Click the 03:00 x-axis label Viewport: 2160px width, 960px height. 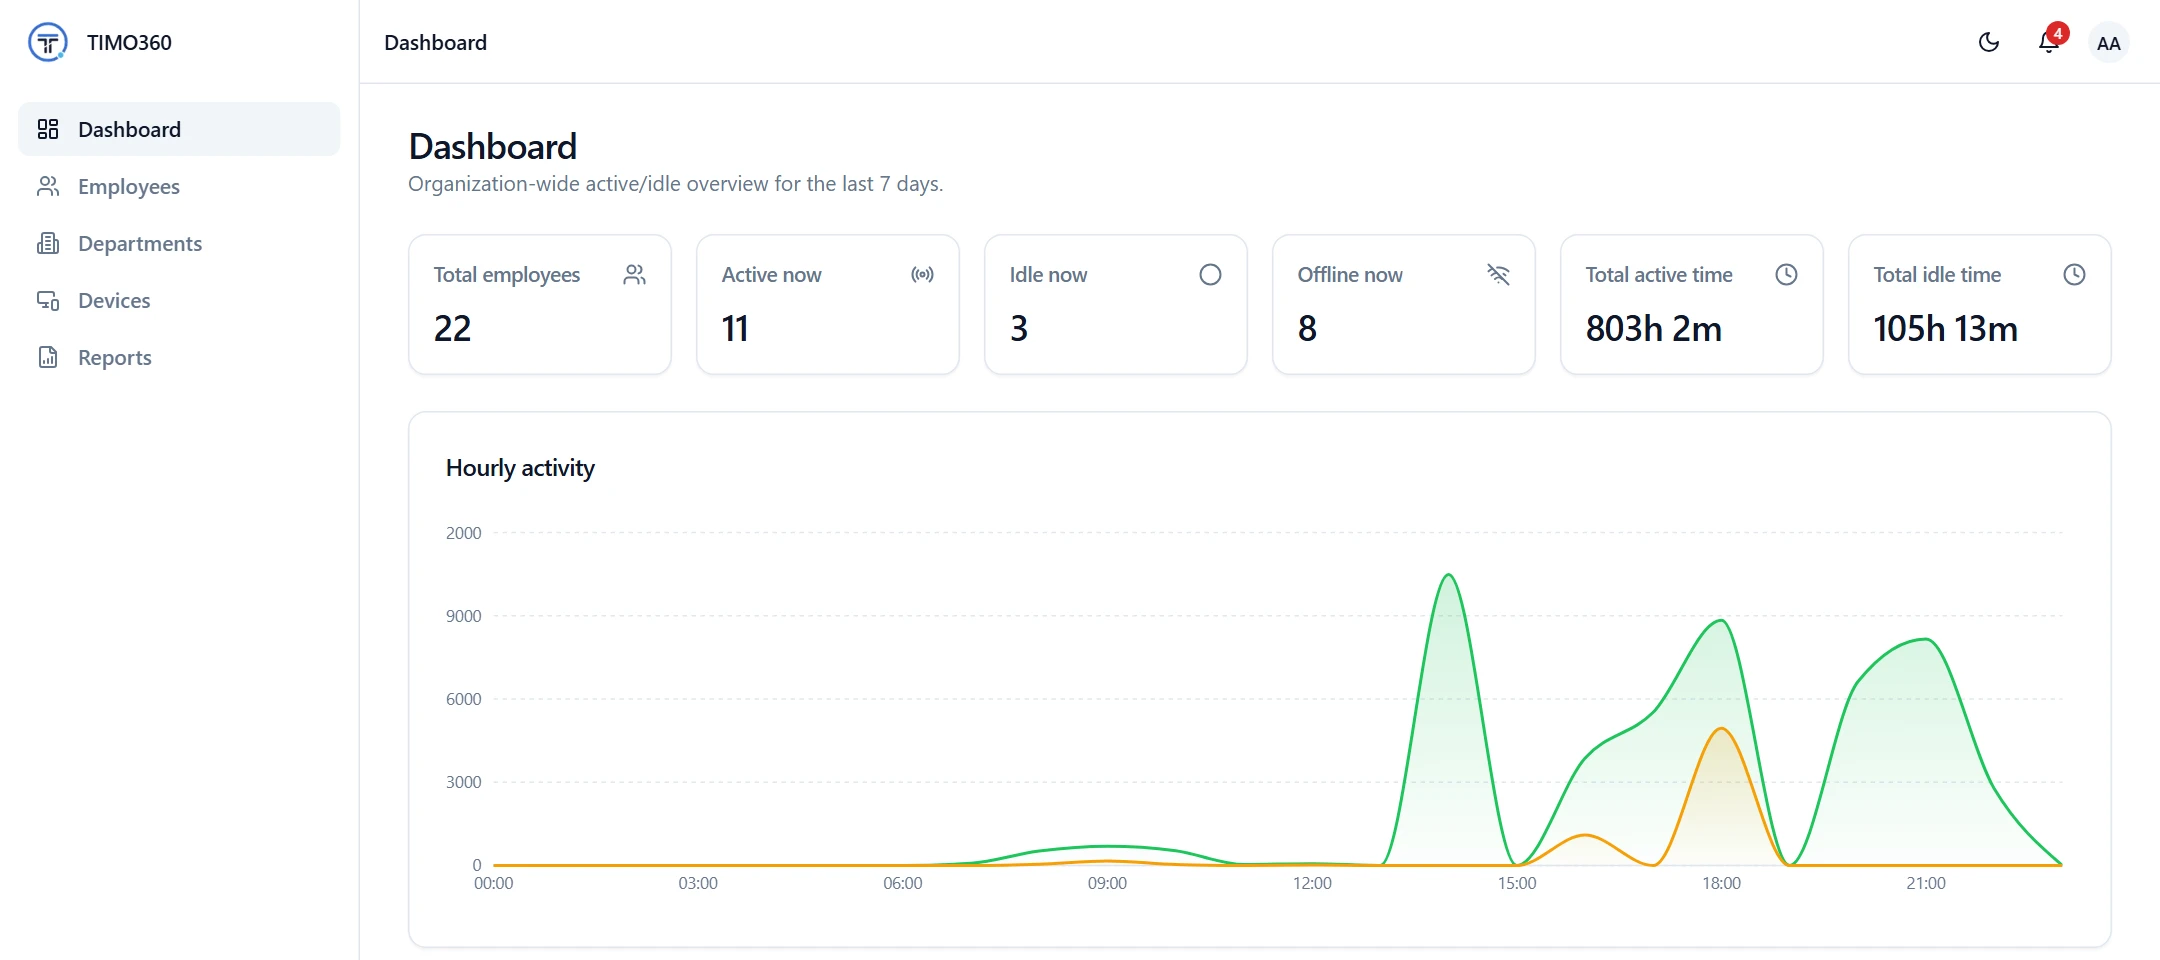[698, 883]
